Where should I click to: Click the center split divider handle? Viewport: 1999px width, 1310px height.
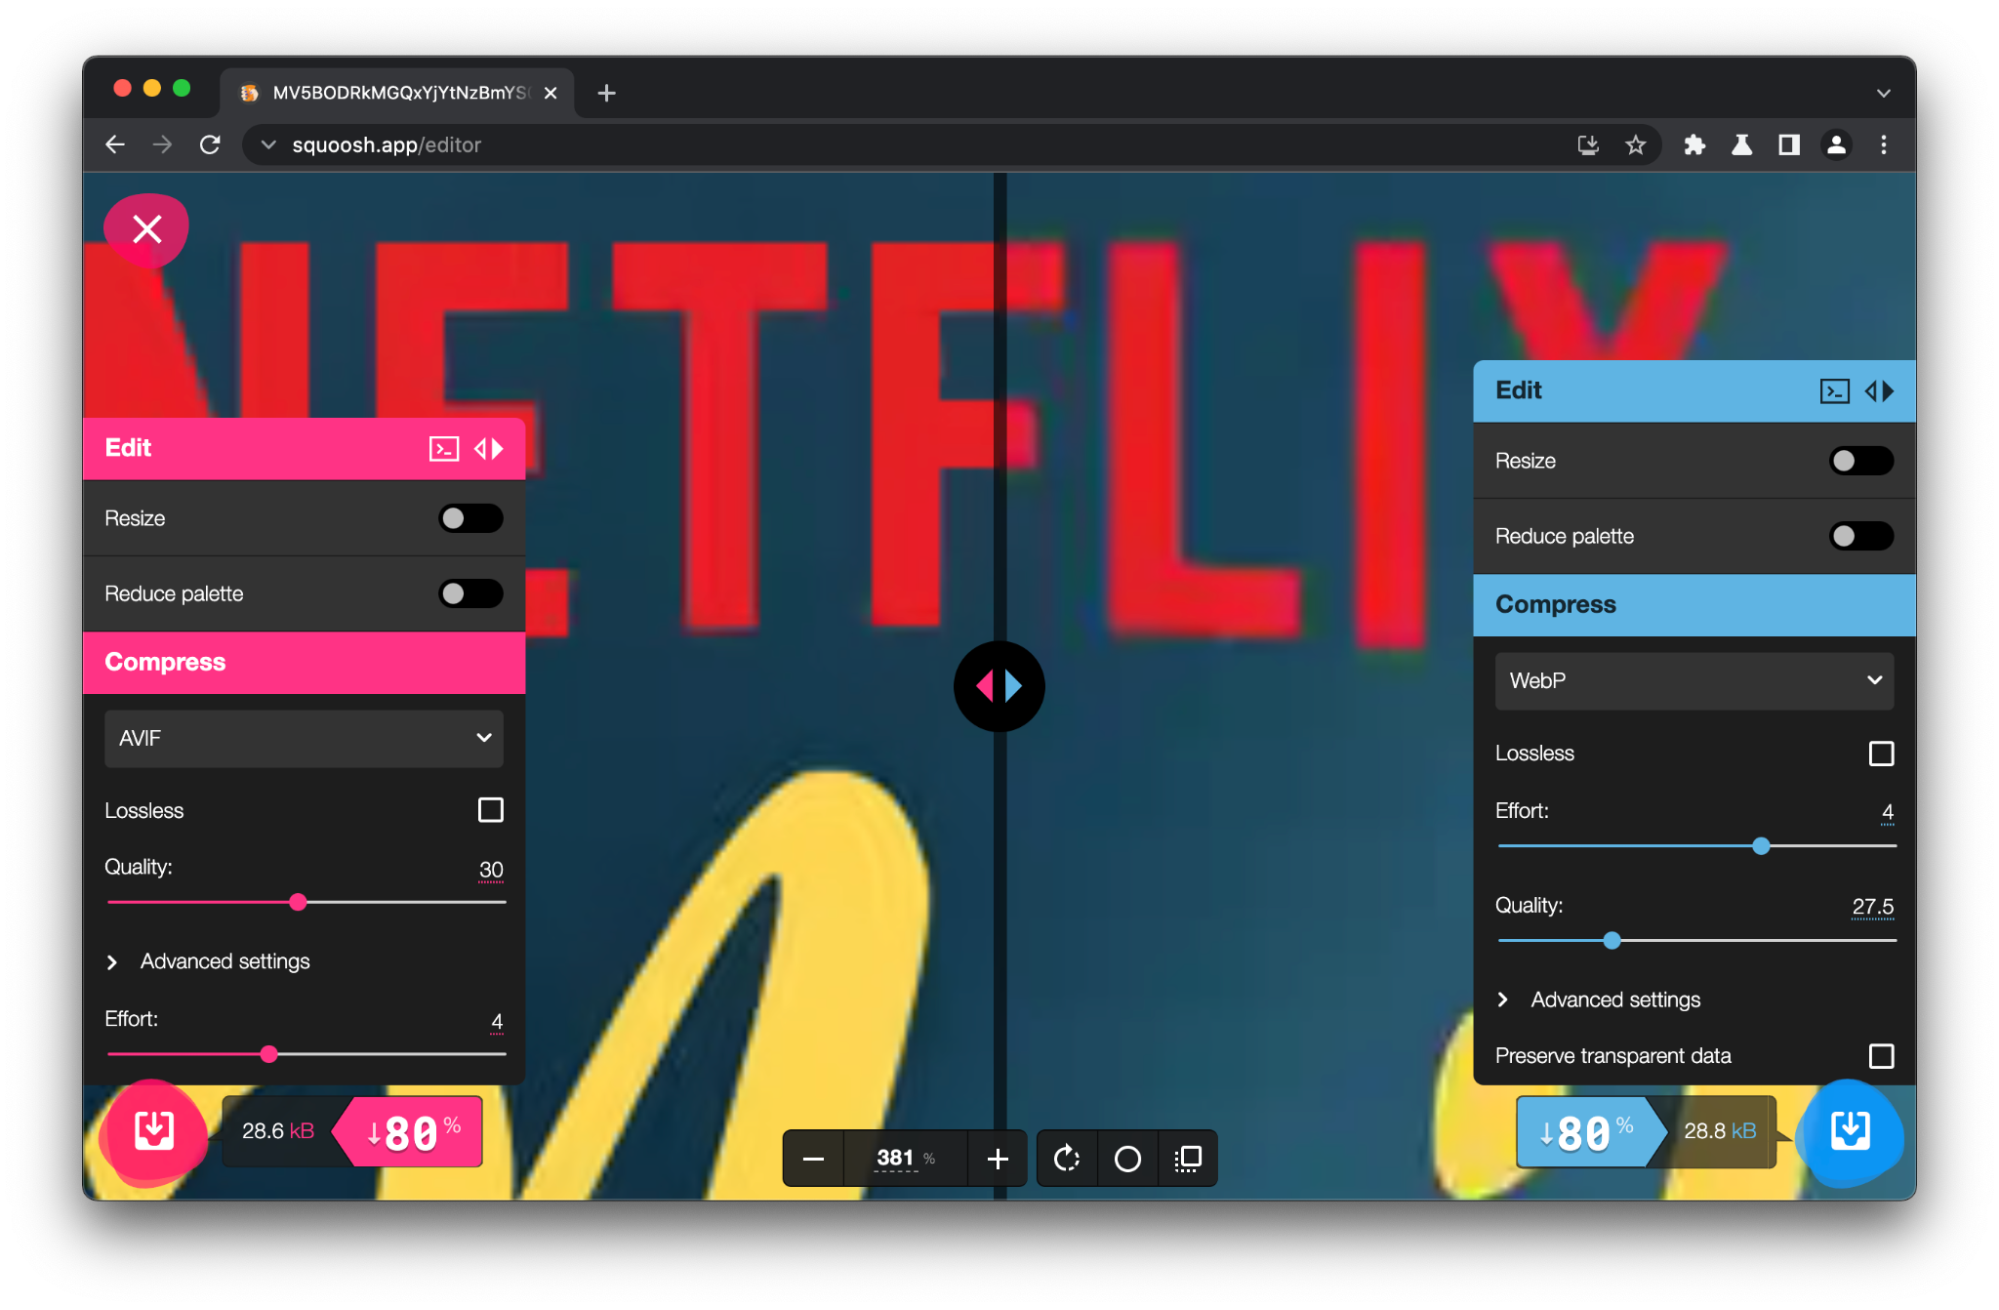tap(999, 686)
